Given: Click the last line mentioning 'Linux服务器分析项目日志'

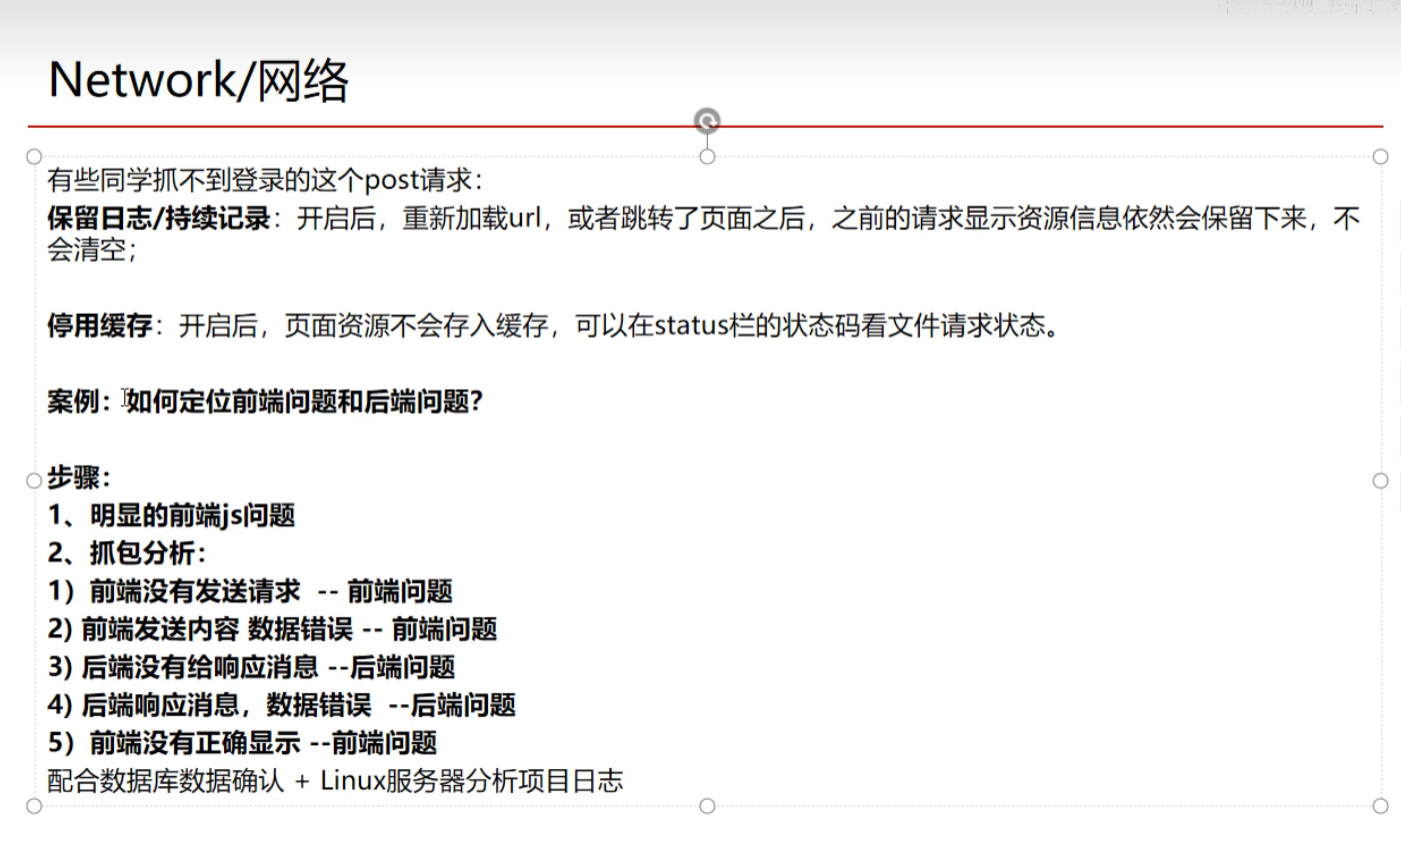Looking at the screenshot, I should click(335, 781).
